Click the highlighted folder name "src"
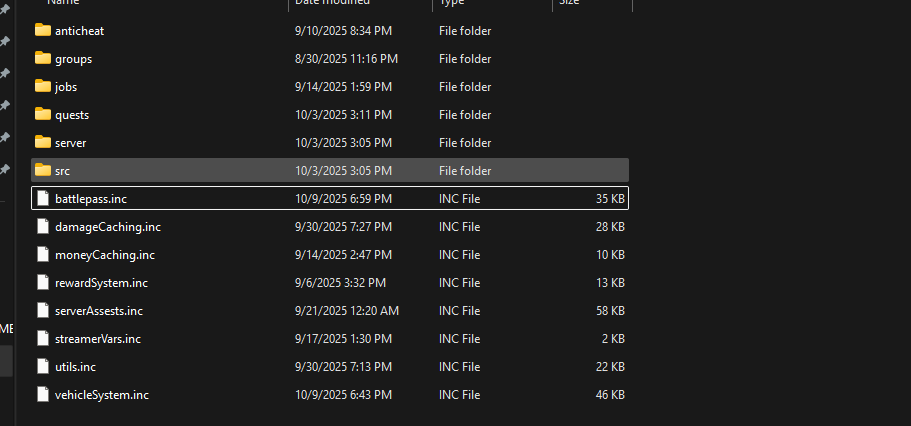 point(63,171)
